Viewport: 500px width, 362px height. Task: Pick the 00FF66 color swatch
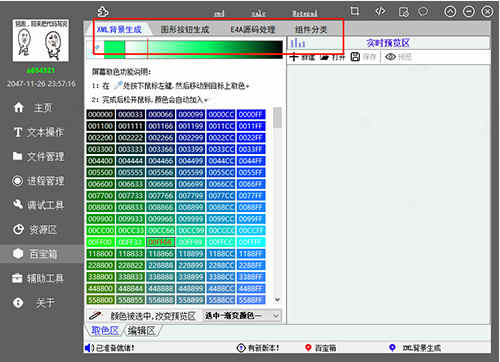[x=161, y=242]
